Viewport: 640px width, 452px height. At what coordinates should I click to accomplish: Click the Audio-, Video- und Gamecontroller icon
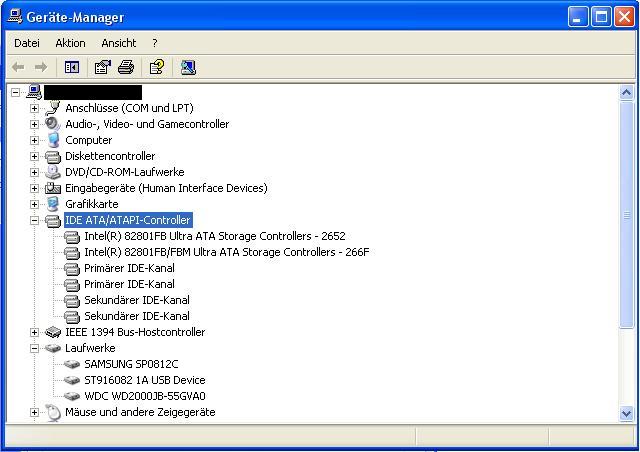[x=53, y=124]
